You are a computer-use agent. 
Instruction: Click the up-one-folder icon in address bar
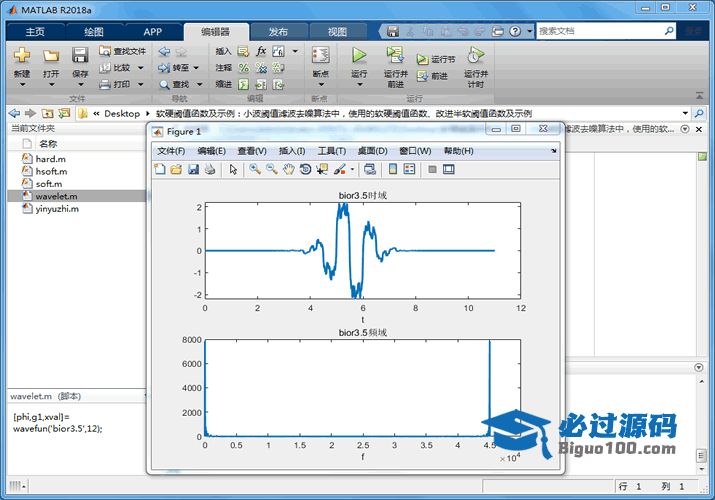pos(47,113)
